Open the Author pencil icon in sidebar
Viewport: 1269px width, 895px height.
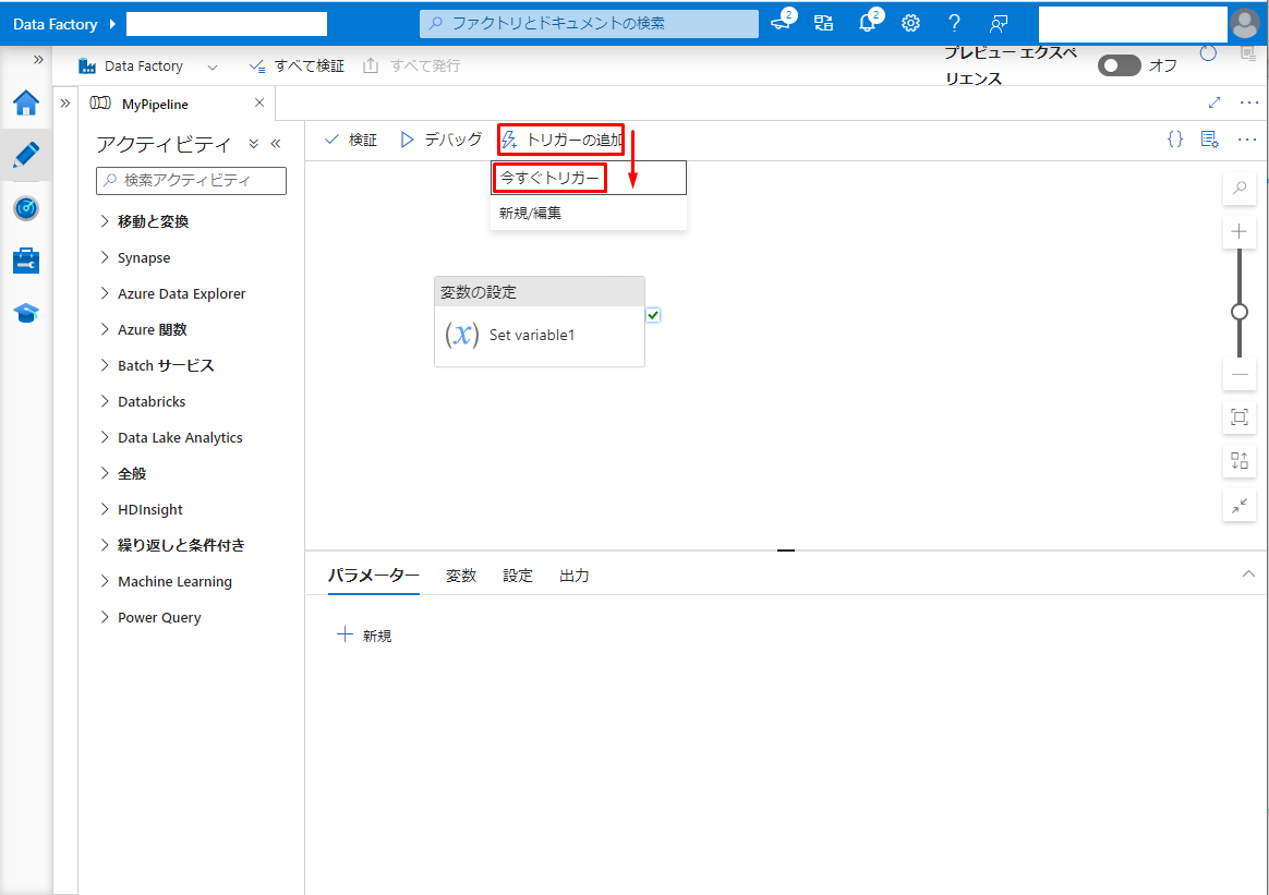[x=26, y=155]
